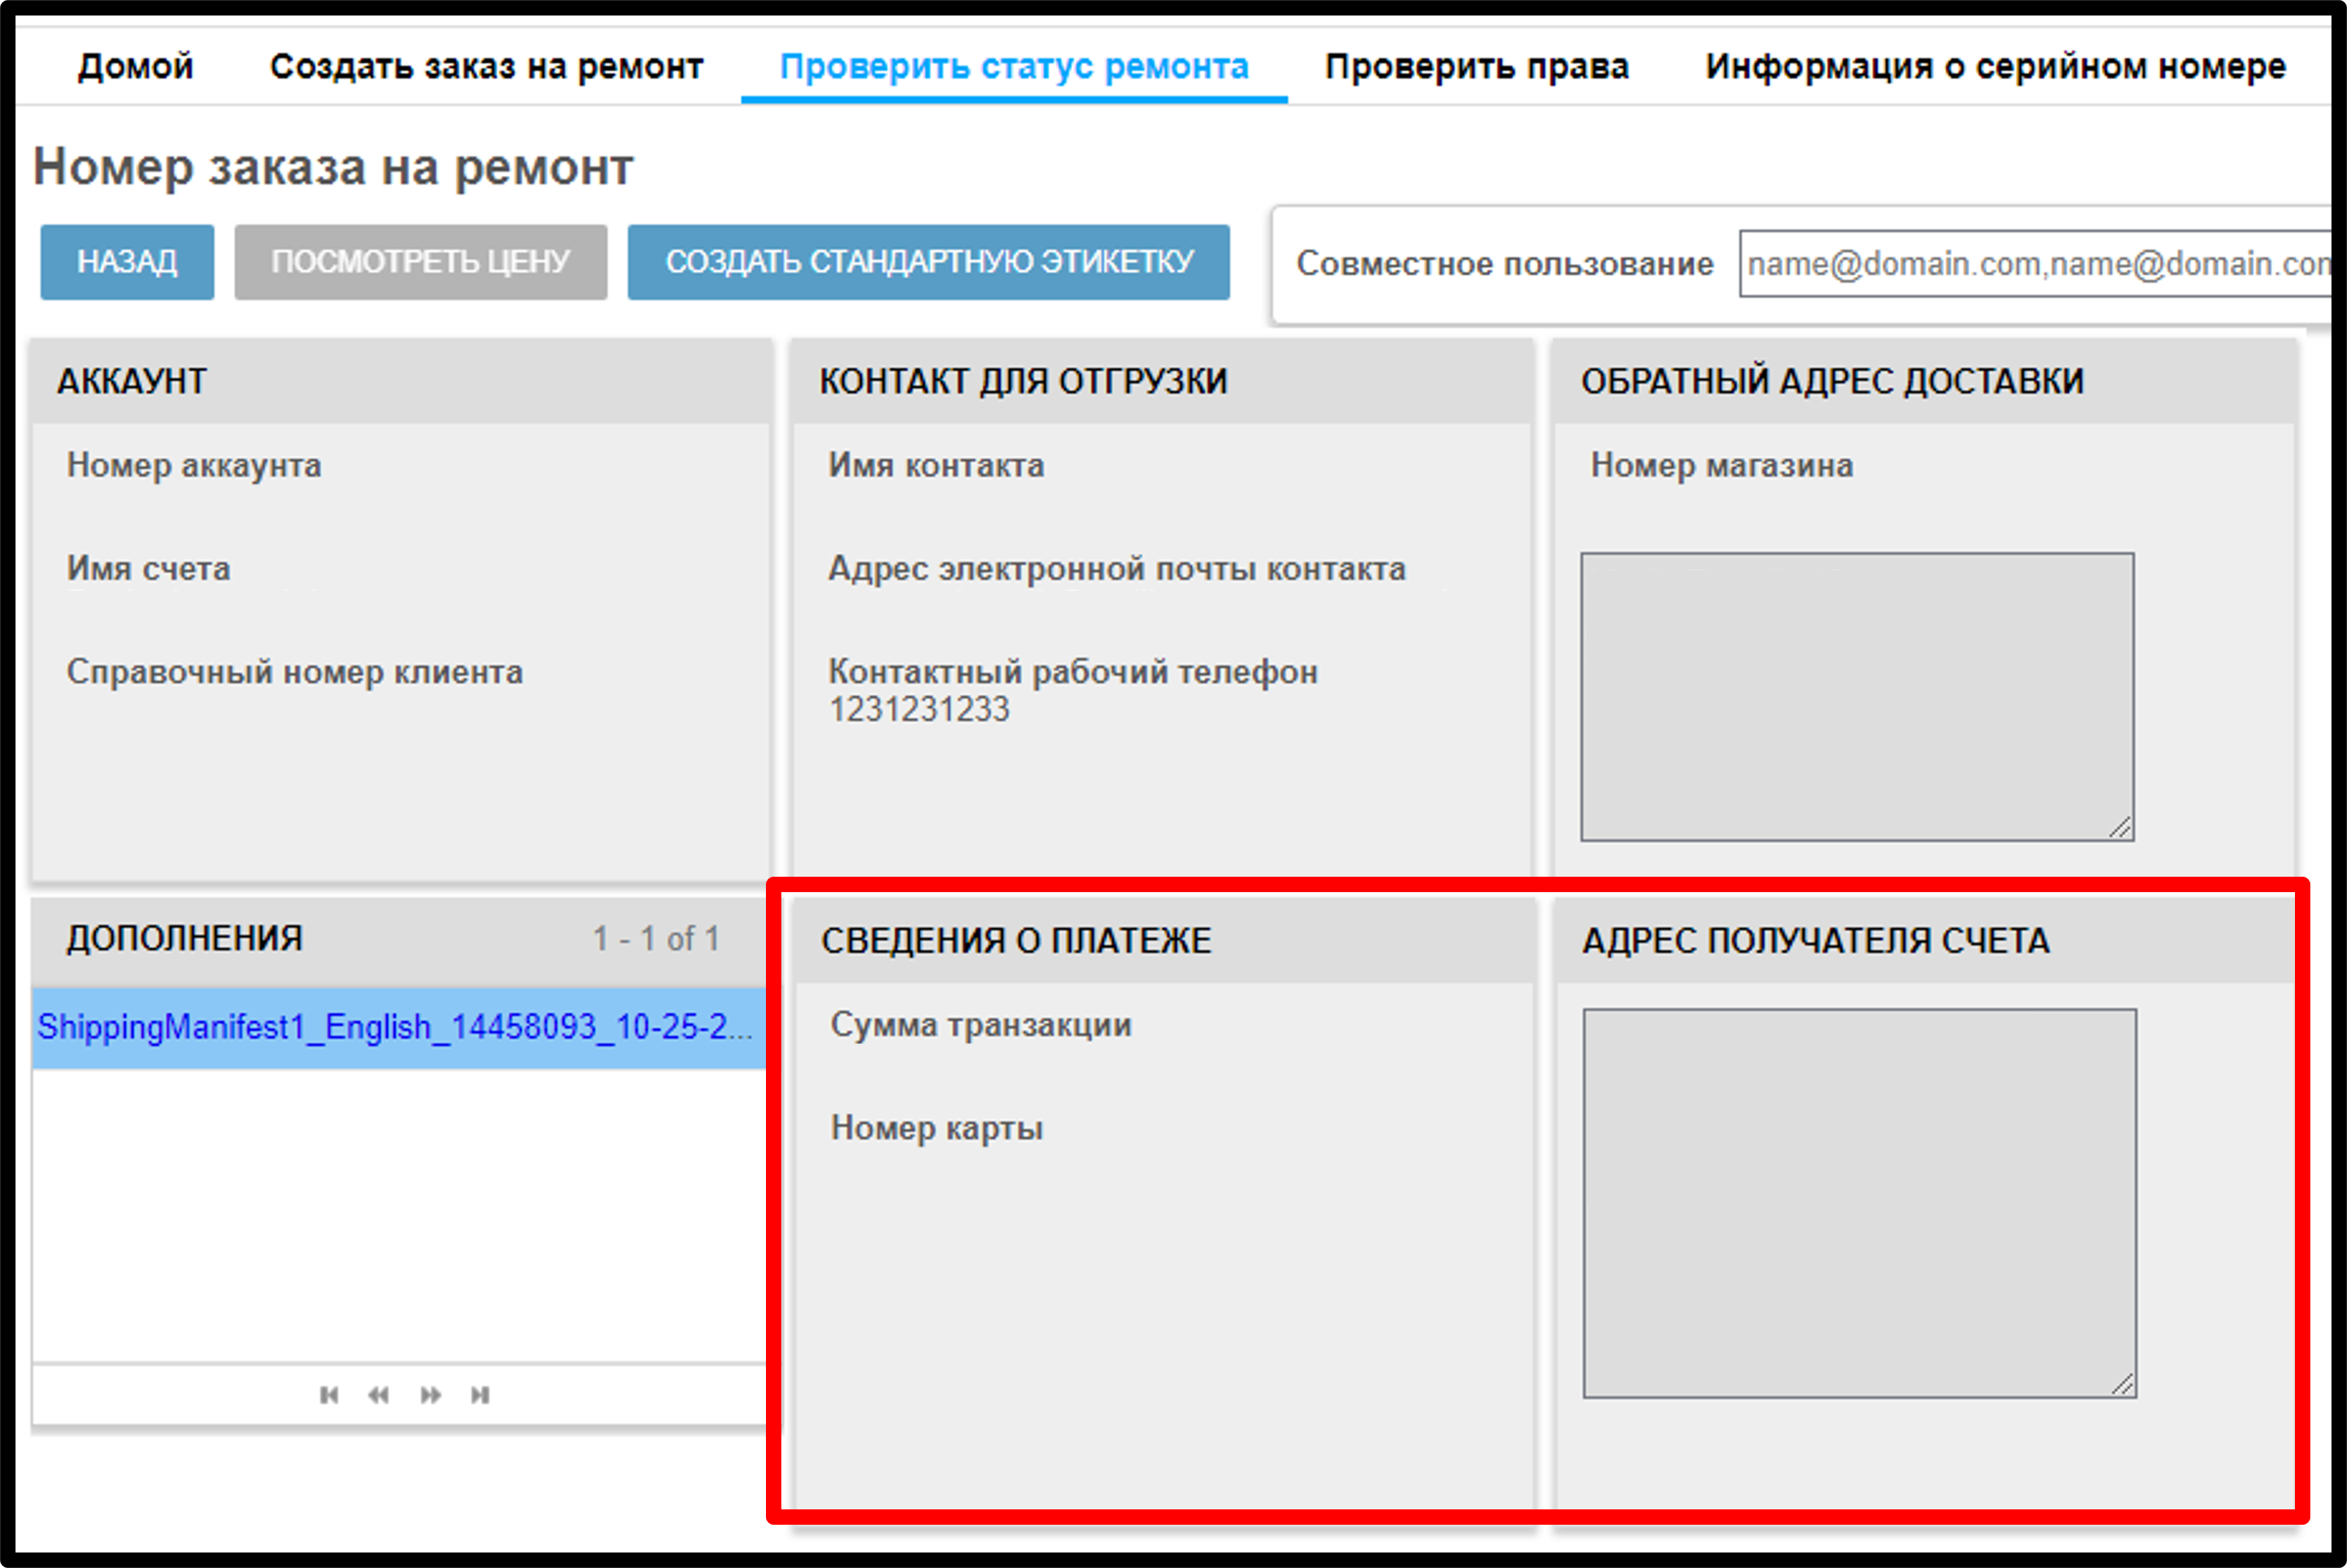2347x1568 pixels.
Task: Go to first page of attachments
Action: pos(328,1395)
